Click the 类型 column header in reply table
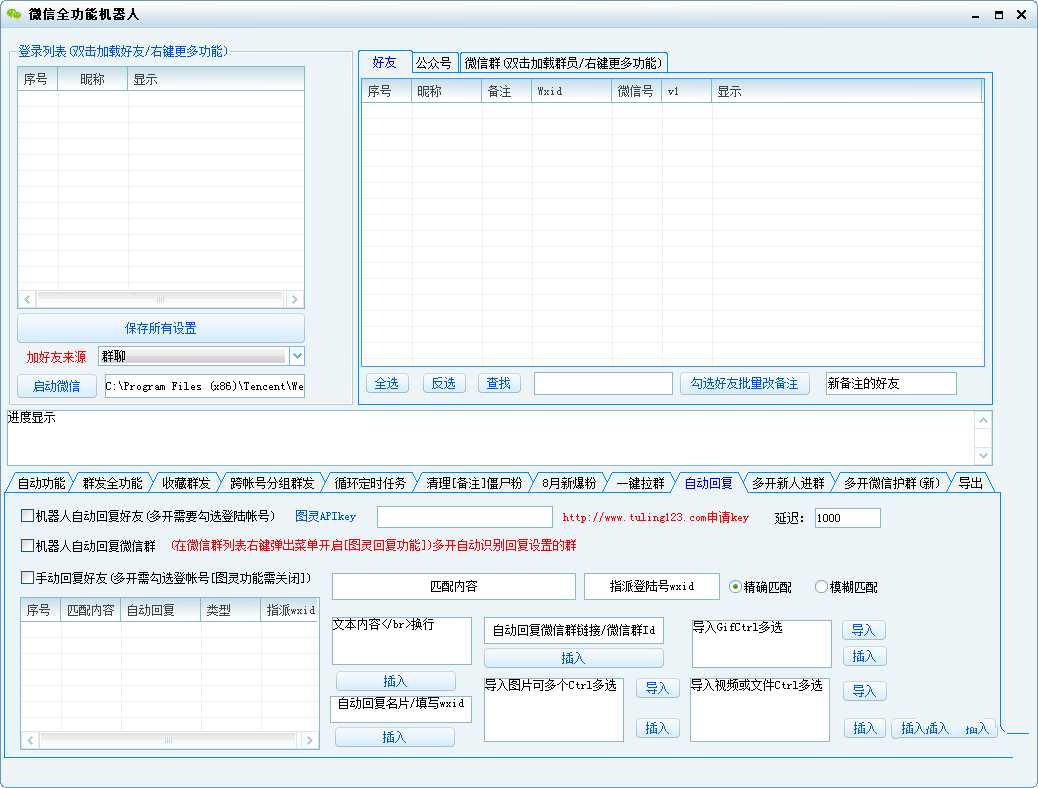Image resolution: width=1038 pixels, height=788 pixels. pyautogui.click(x=230, y=610)
